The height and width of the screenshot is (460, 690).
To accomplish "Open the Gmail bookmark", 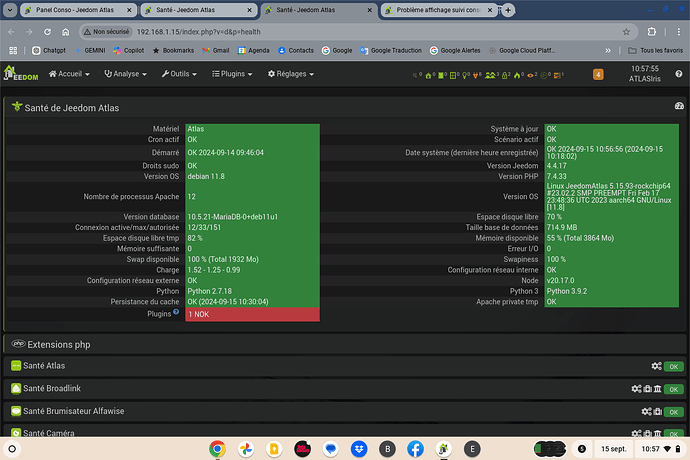I will tap(216, 51).
